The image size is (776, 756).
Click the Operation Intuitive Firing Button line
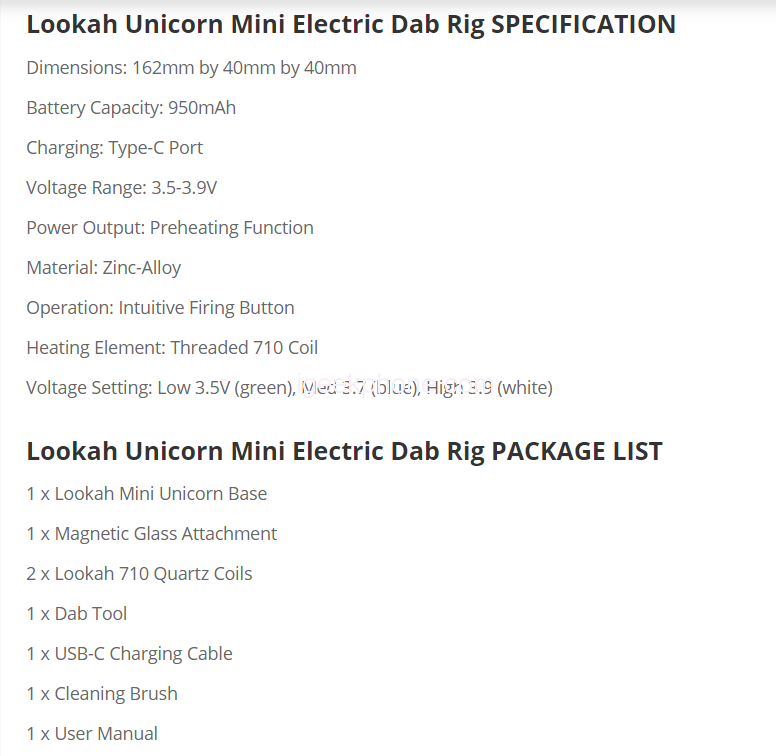[x=160, y=308]
